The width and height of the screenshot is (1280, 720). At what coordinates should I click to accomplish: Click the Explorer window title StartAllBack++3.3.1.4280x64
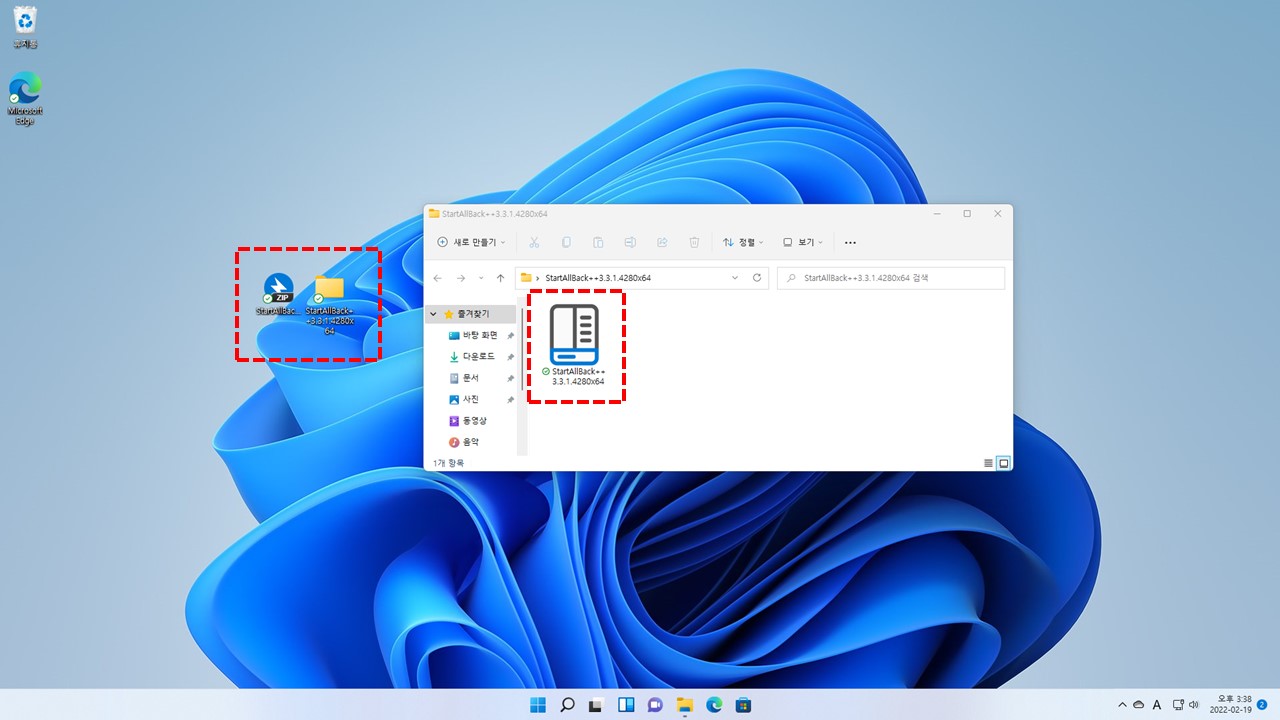(x=494, y=213)
